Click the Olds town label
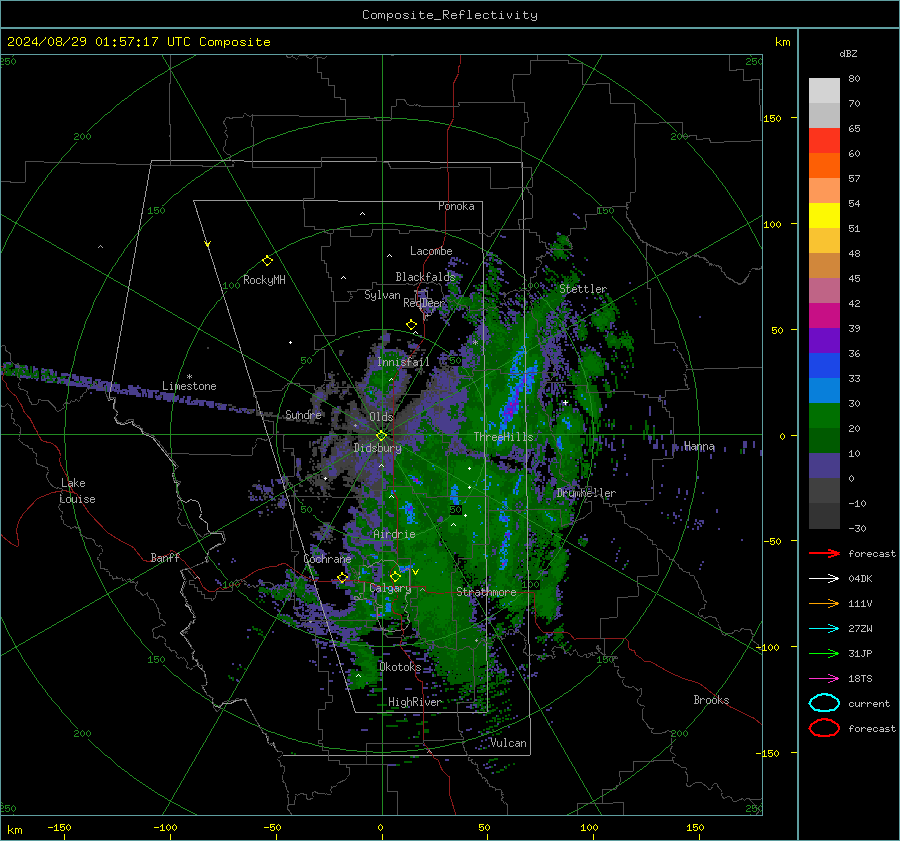The width and height of the screenshot is (900, 841). [381, 417]
